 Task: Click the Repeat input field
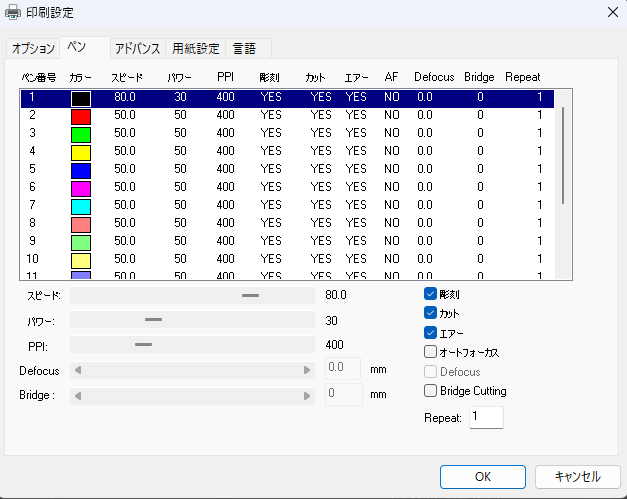pyautogui.click(x=486, y=417)
